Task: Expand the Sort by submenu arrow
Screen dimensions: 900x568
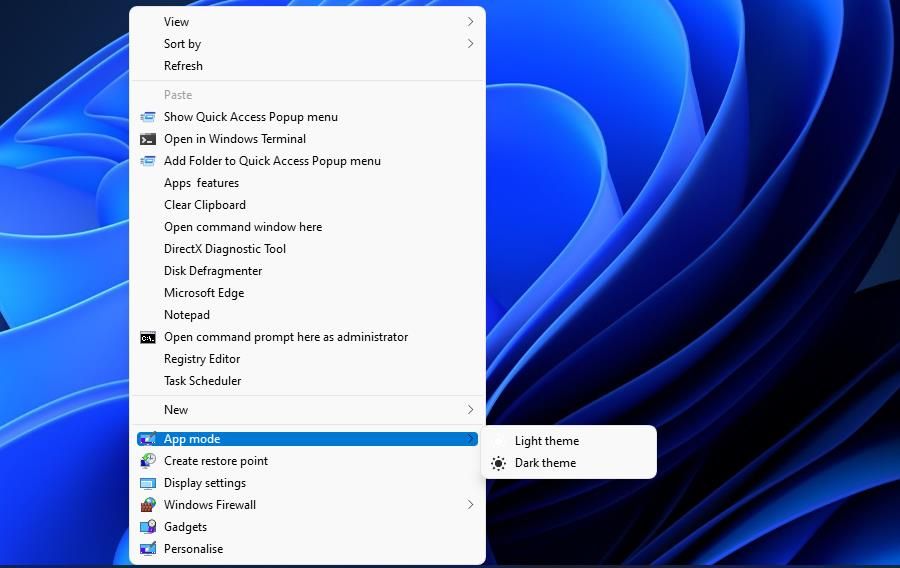Action: pos(470,44)
